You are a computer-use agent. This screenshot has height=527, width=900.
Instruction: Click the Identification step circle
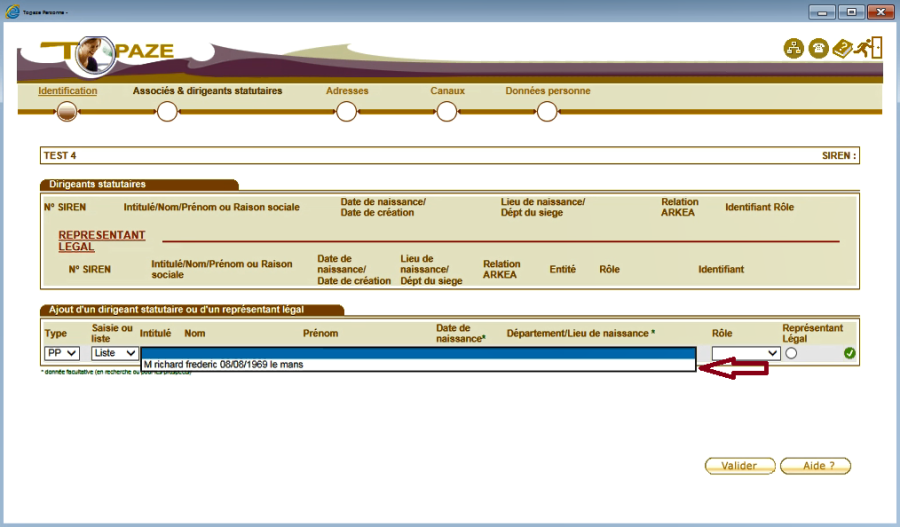point(67,112)
